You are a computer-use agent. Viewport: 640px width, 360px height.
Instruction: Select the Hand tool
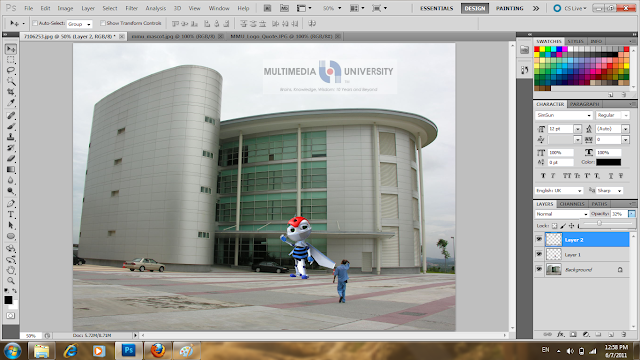click(11, 270)
